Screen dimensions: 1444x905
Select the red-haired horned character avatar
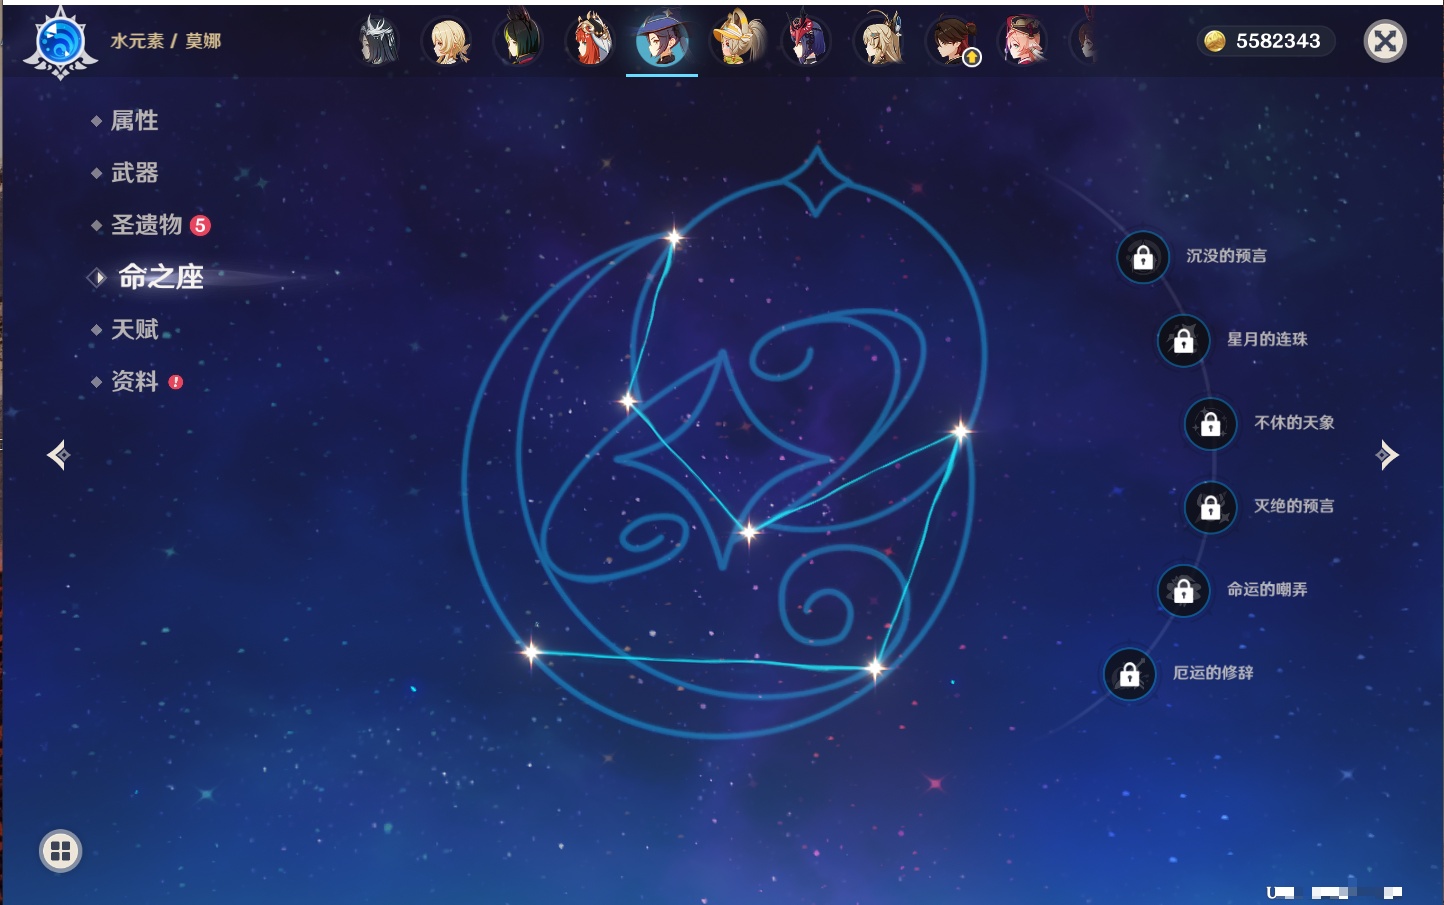pyautogui.click(x=591, y=42)
